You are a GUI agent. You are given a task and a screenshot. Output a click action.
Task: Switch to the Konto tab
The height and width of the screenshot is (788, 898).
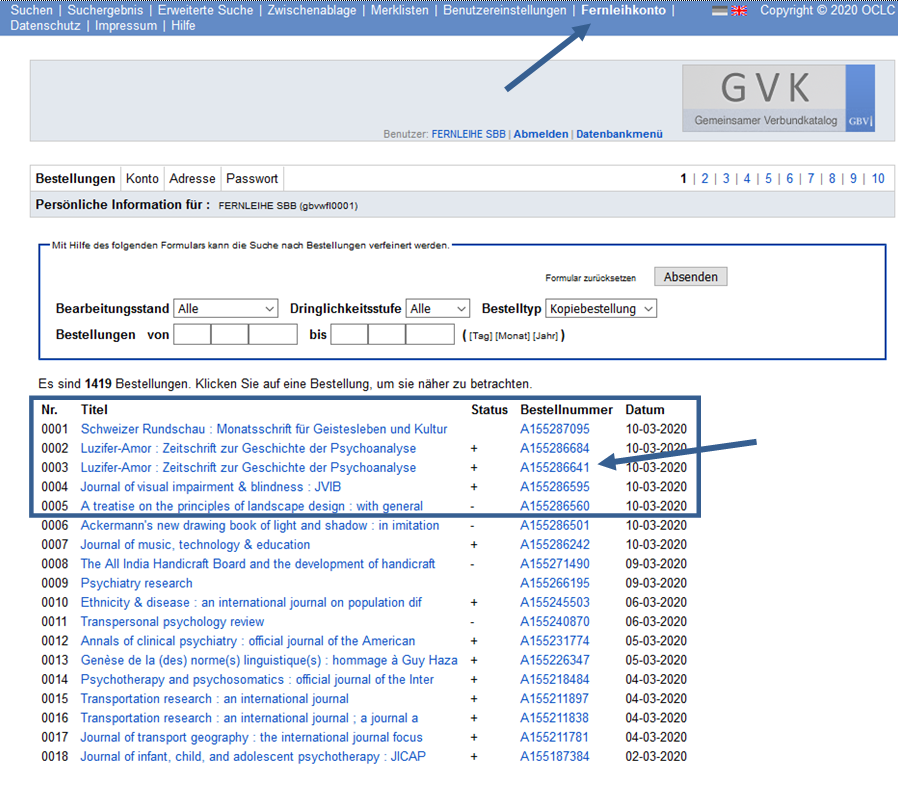coord(142,179)
